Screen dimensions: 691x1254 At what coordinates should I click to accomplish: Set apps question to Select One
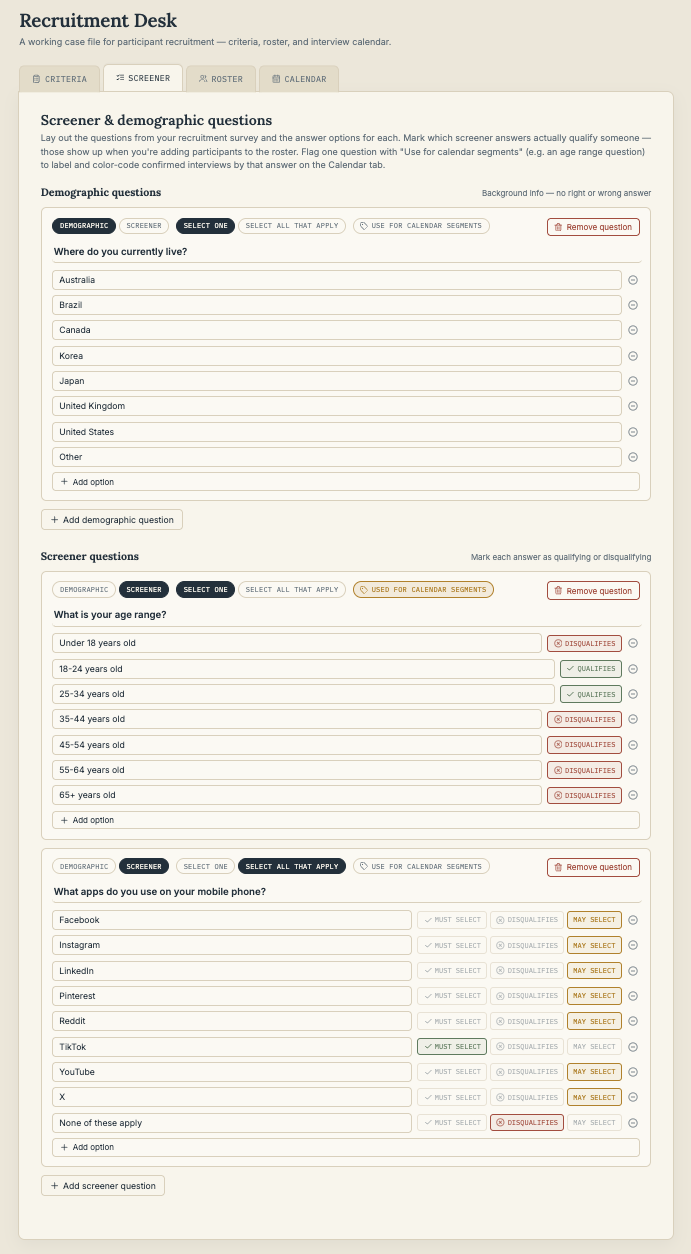tap(205, 866)
